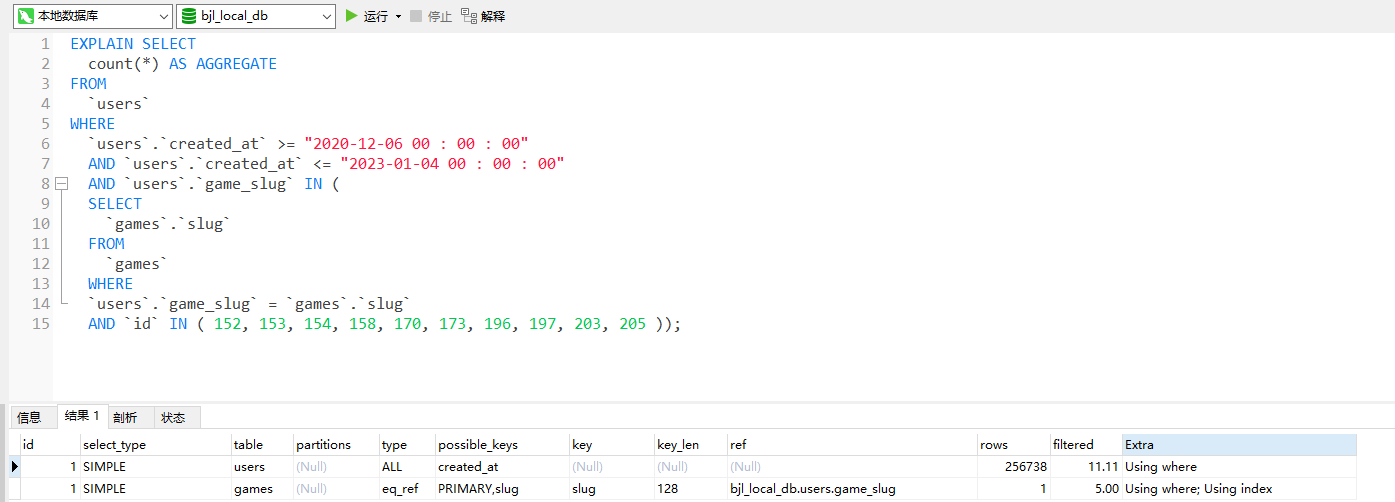
Task: Select the 'slug' key cell
Action: point(610,489)
